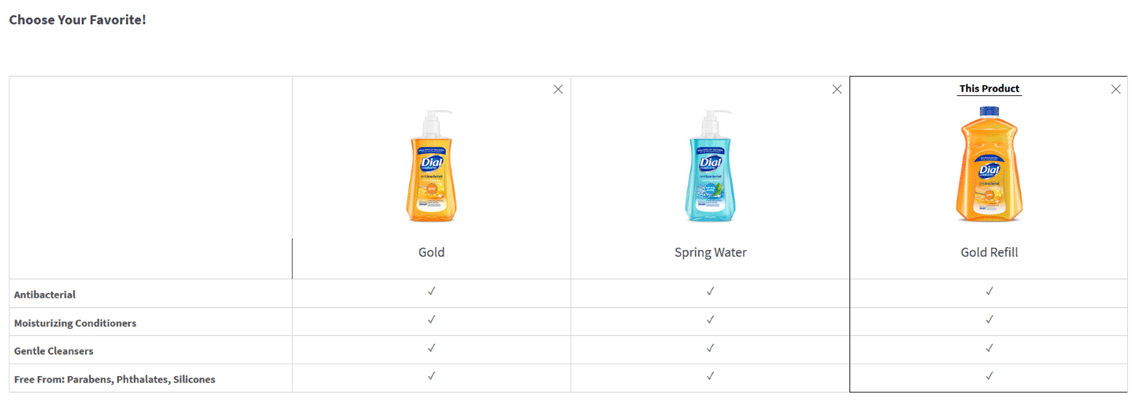Click Moisturizing Conditioners checkmark for Gold
Screen dimensions: 1145x404
(432, 320)
